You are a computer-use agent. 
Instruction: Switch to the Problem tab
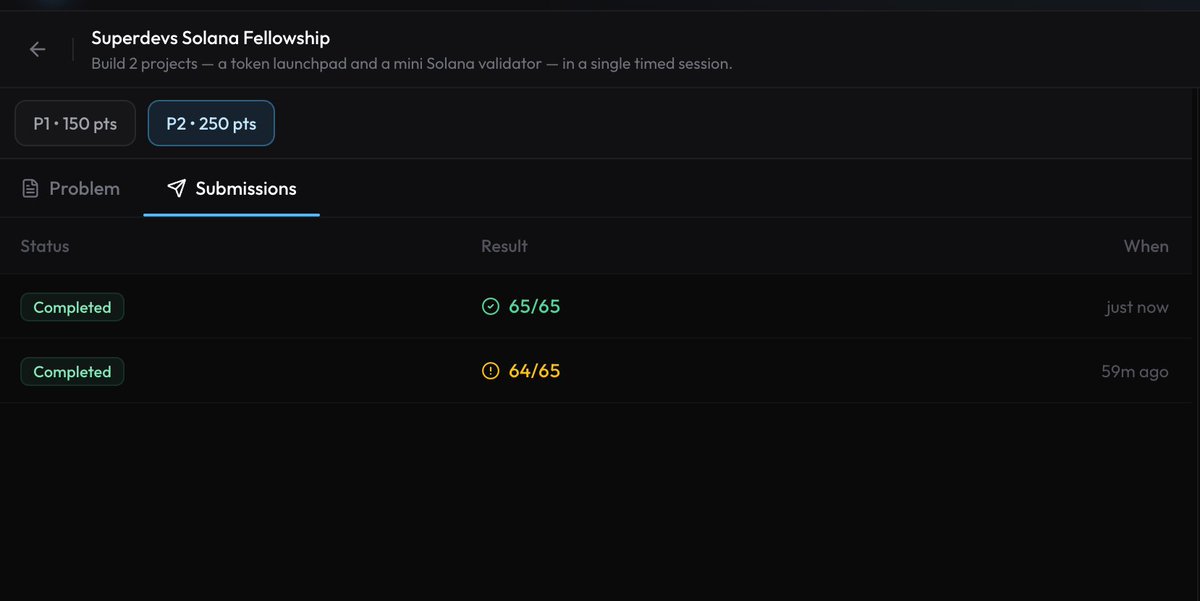click(x=71, y=188)
